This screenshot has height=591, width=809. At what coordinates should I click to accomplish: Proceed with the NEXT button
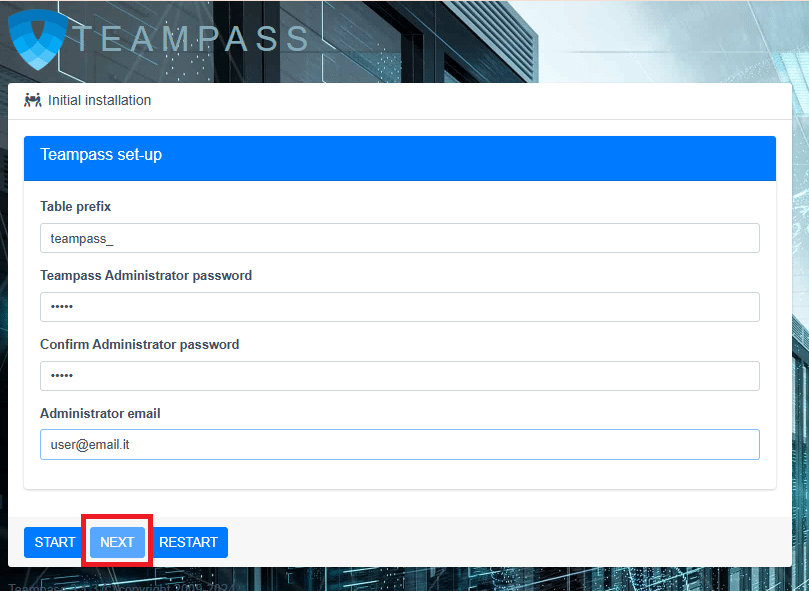(x=117, y=542)
